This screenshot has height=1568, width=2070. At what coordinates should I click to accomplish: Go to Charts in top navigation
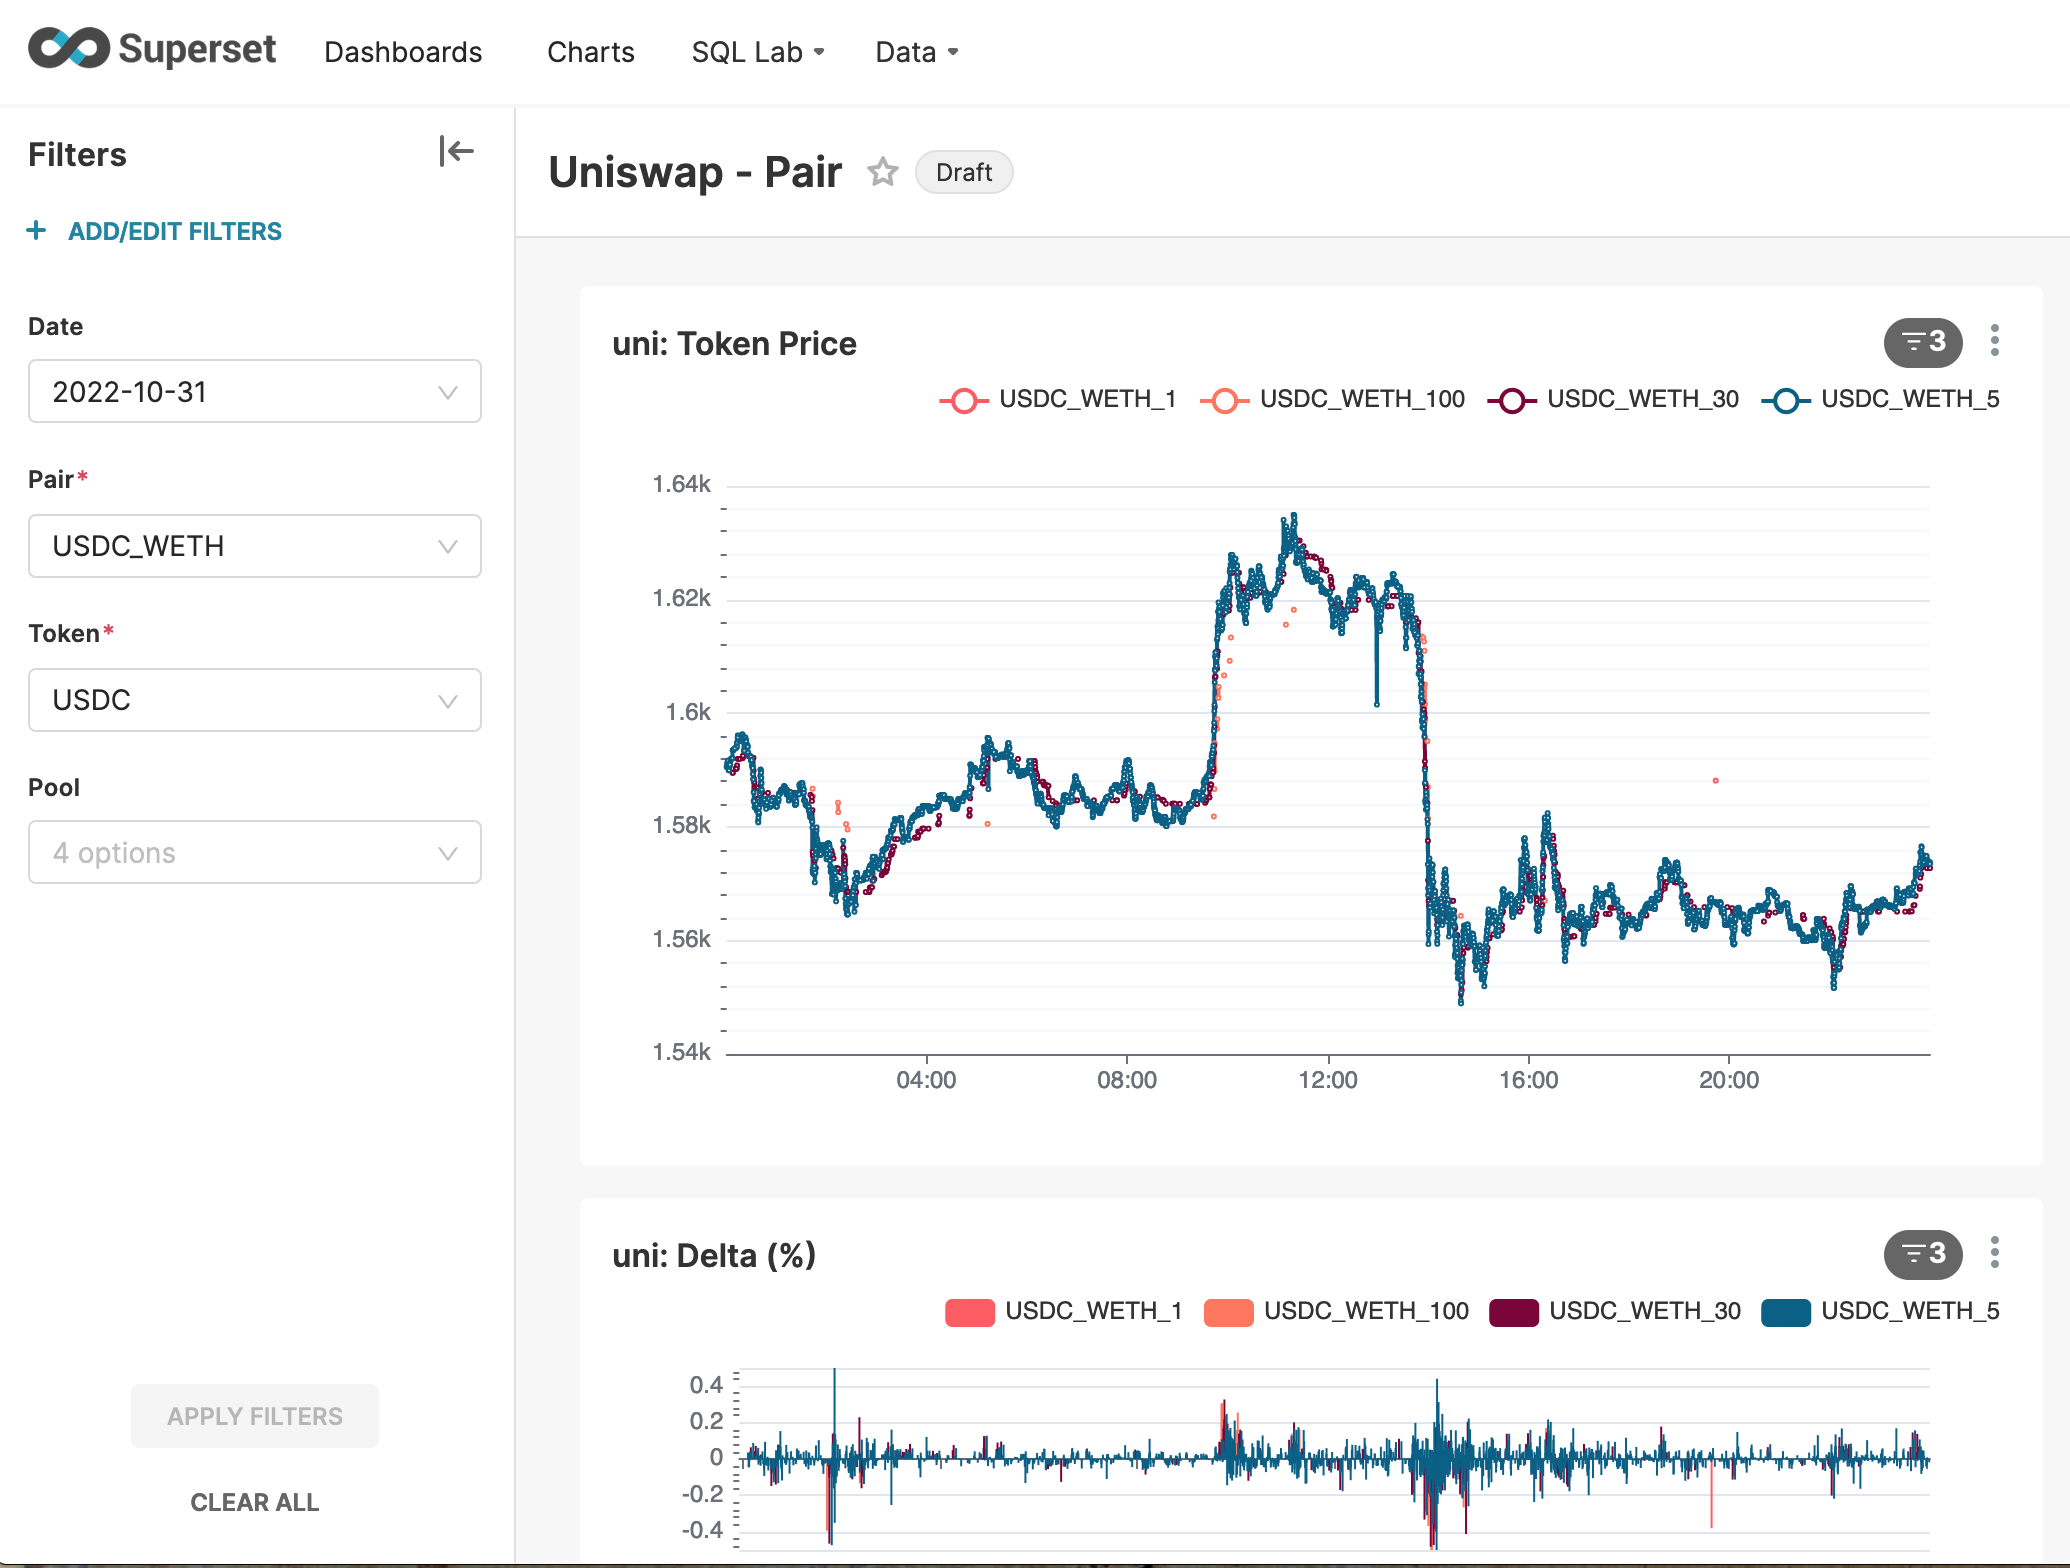tap(591, 52)
